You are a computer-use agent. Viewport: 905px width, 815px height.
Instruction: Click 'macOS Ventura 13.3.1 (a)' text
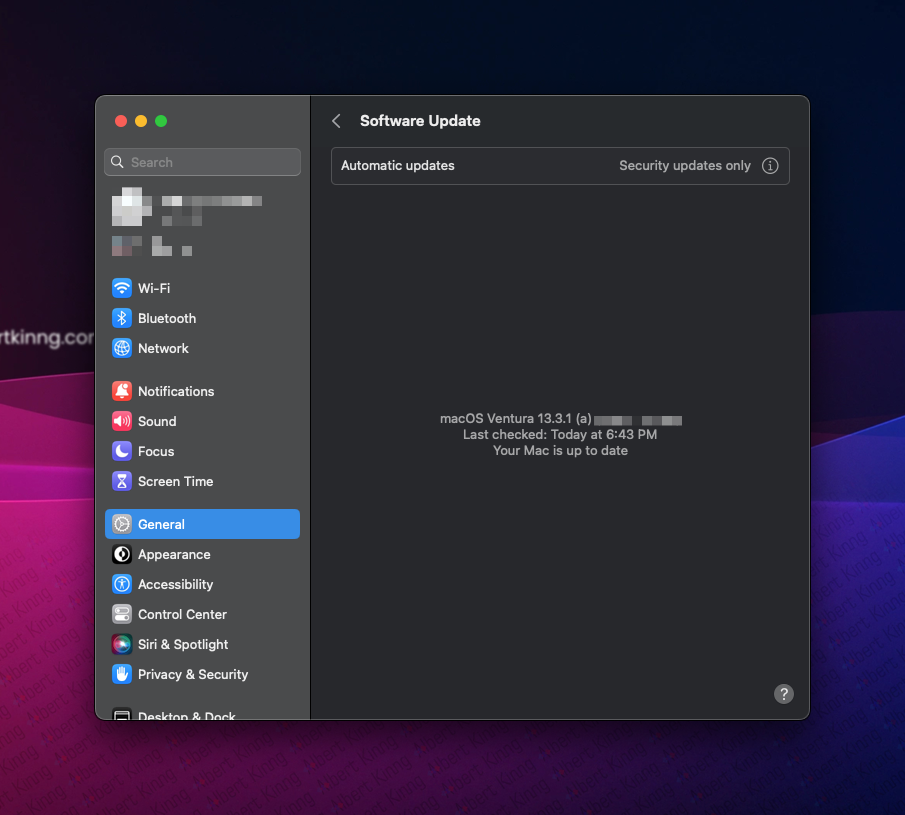(x=515, y=418)
